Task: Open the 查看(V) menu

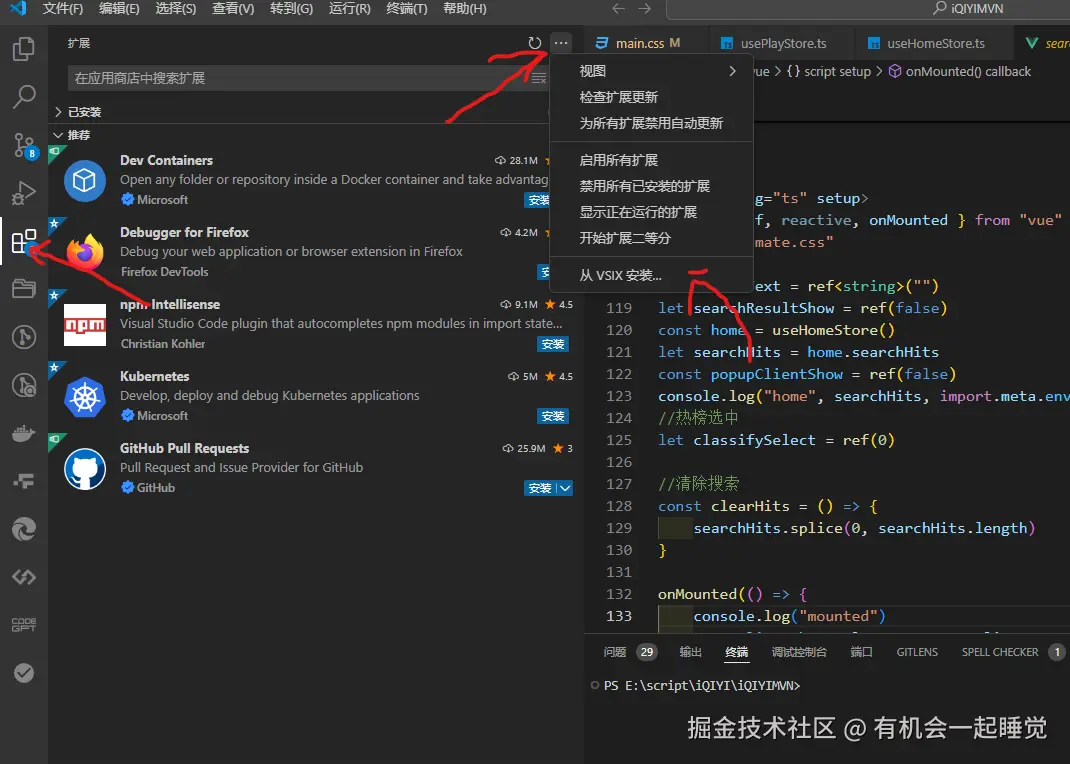Action: [233, 8]
